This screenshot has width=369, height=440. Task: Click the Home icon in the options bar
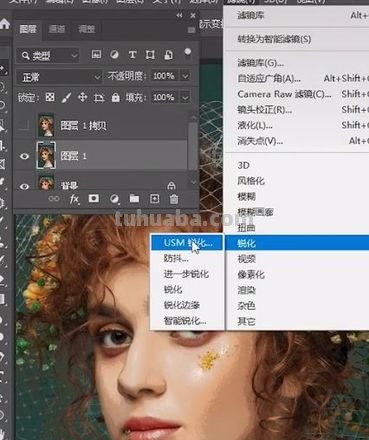[4, 23]
